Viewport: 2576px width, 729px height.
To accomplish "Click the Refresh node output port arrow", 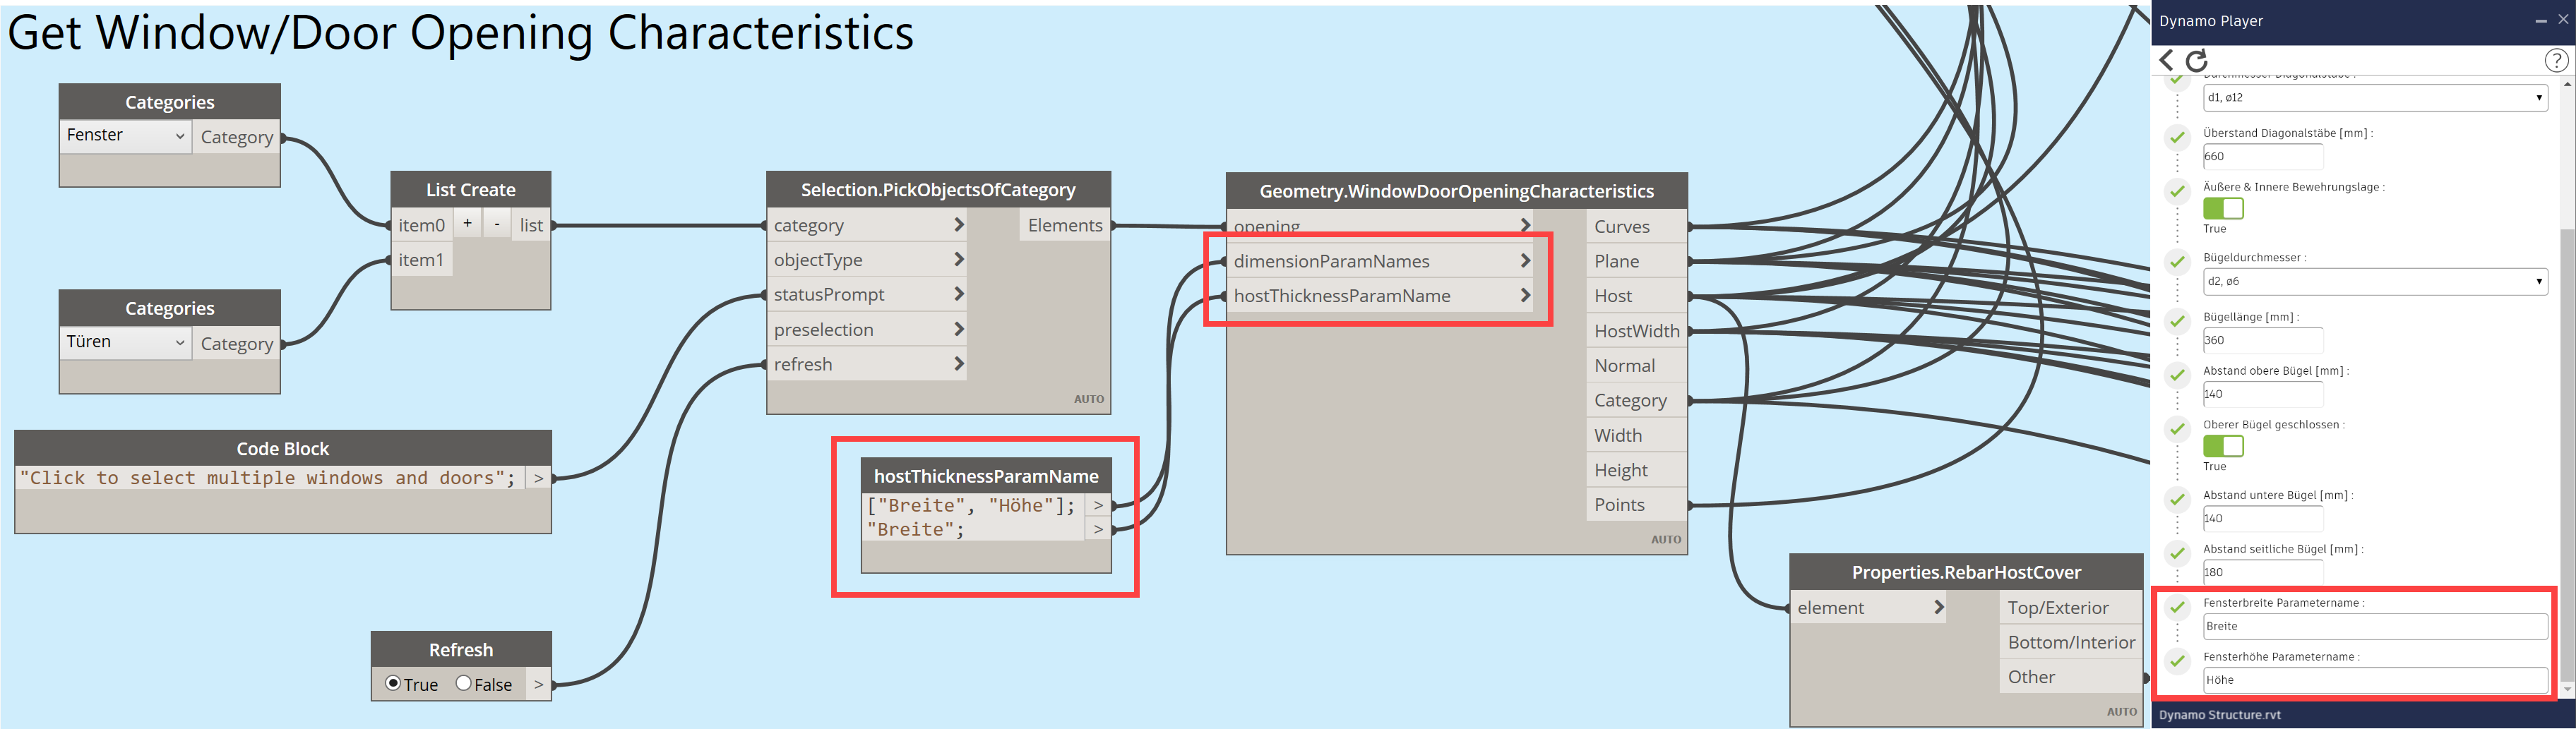I will pyautogui.click(x=538, y=685).
